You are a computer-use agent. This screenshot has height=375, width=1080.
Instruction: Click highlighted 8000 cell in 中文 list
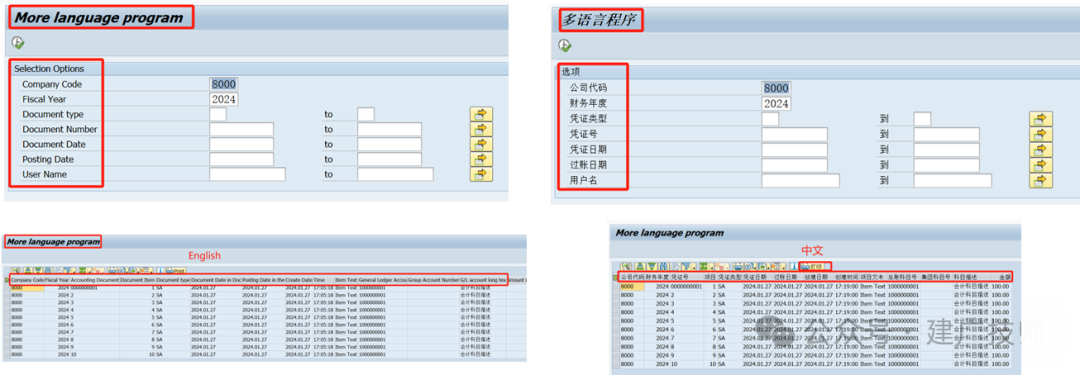(x=632, y=286)
